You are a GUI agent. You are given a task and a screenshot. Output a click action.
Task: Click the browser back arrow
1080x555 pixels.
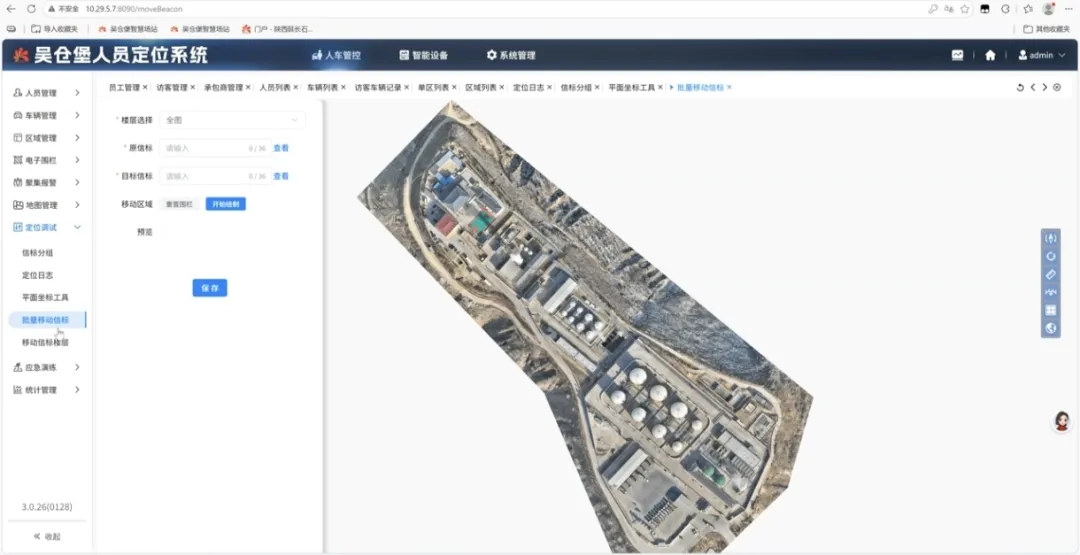pos(10,9)
